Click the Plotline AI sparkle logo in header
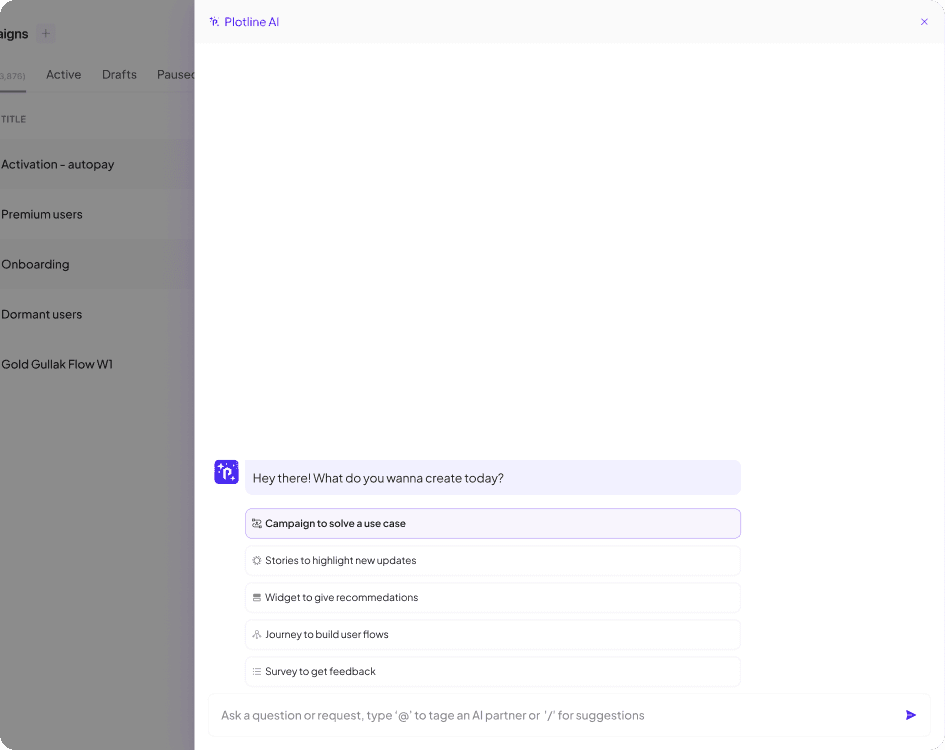Screen dimensions: 945x750 pos(214,22)
